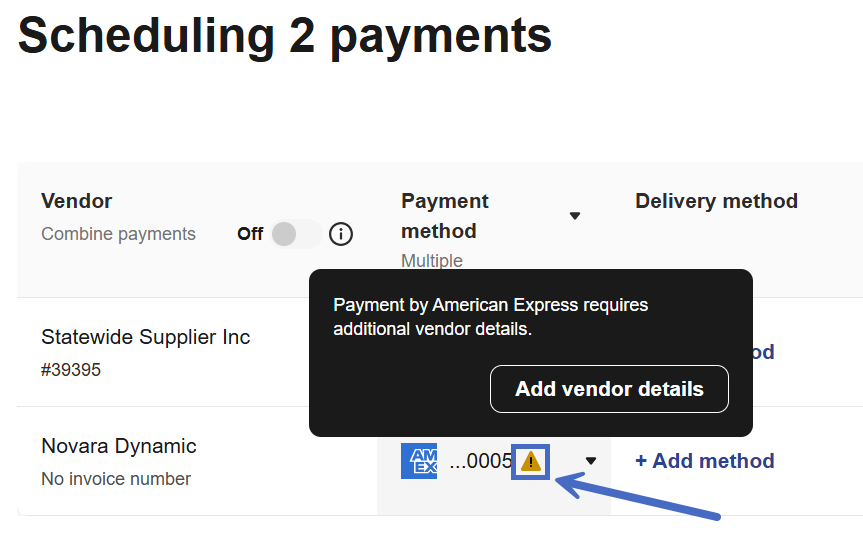Screen dimensions: 863x540
Task: Click the info icon beside Combine payments
Action: pos(341,234)
